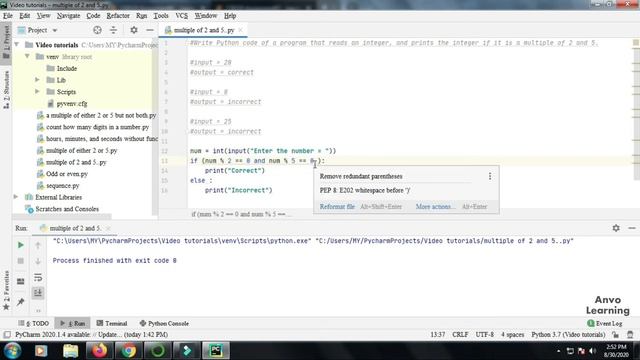This screenshot has height=360, width=640.
Task: Click the 13:37 caret position indicator
Action: pyautogui.click(x=438, y=335)
